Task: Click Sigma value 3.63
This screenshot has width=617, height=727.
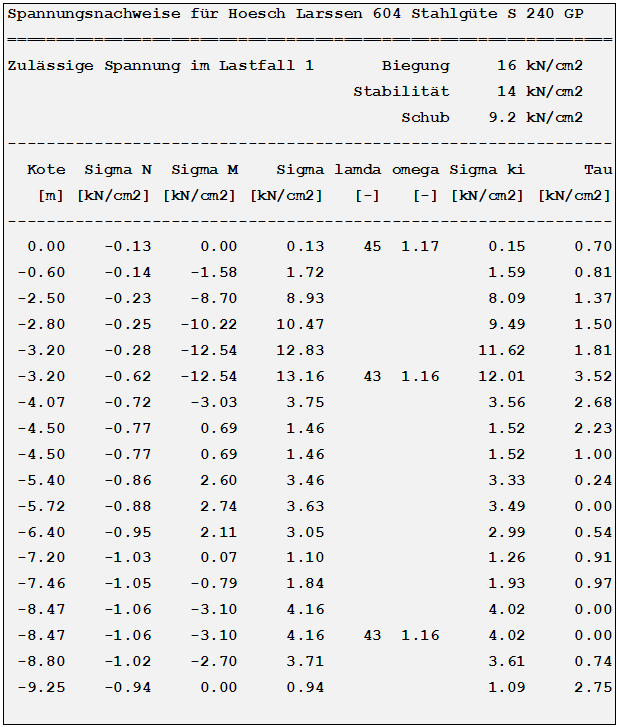Action: point(305,506)
